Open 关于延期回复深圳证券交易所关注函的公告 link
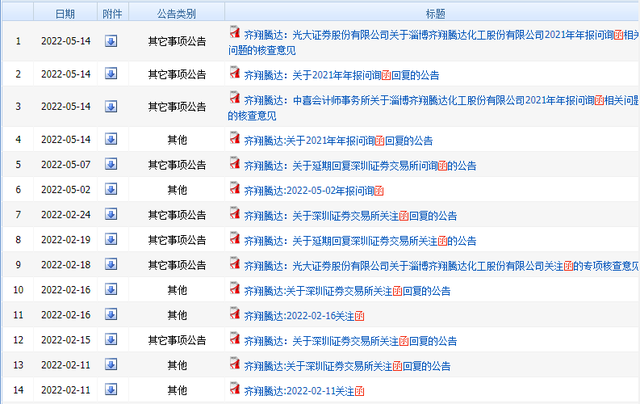 (x=360, y=241)
